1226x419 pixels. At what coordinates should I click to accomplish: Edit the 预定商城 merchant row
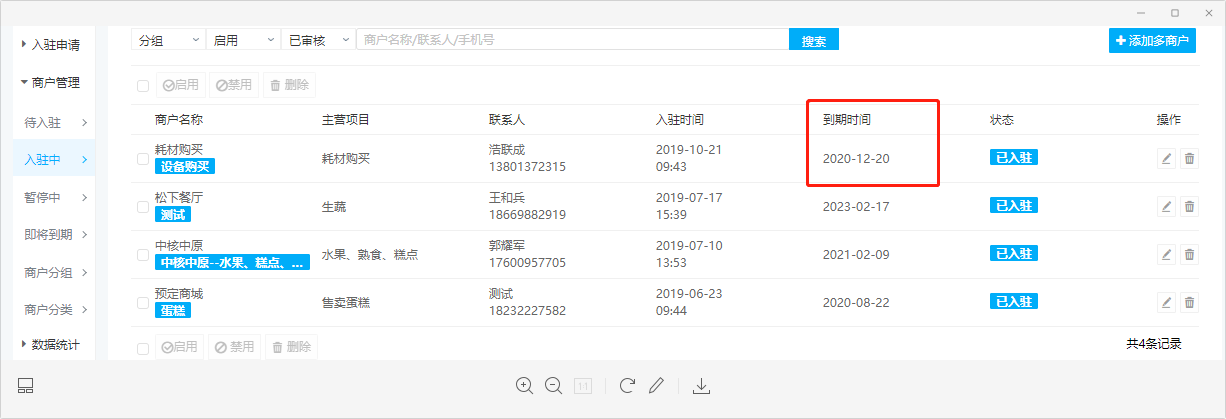[x=1166, y=302]
